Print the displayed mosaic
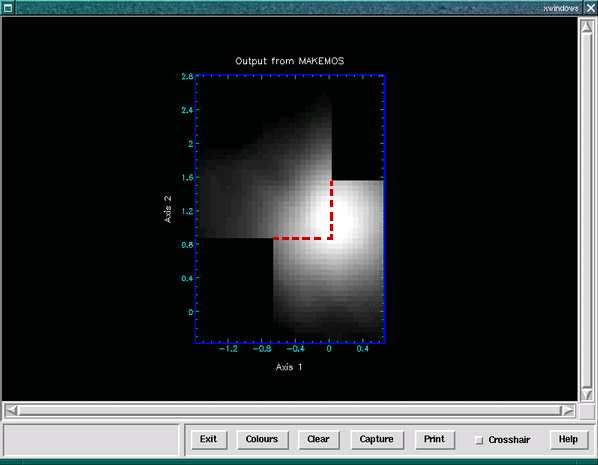598x465 pixels. pos(434,439)
